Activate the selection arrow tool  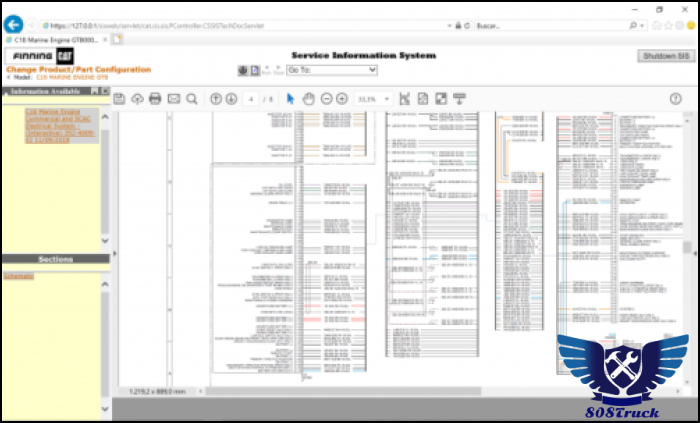click(x=291, y=98)
